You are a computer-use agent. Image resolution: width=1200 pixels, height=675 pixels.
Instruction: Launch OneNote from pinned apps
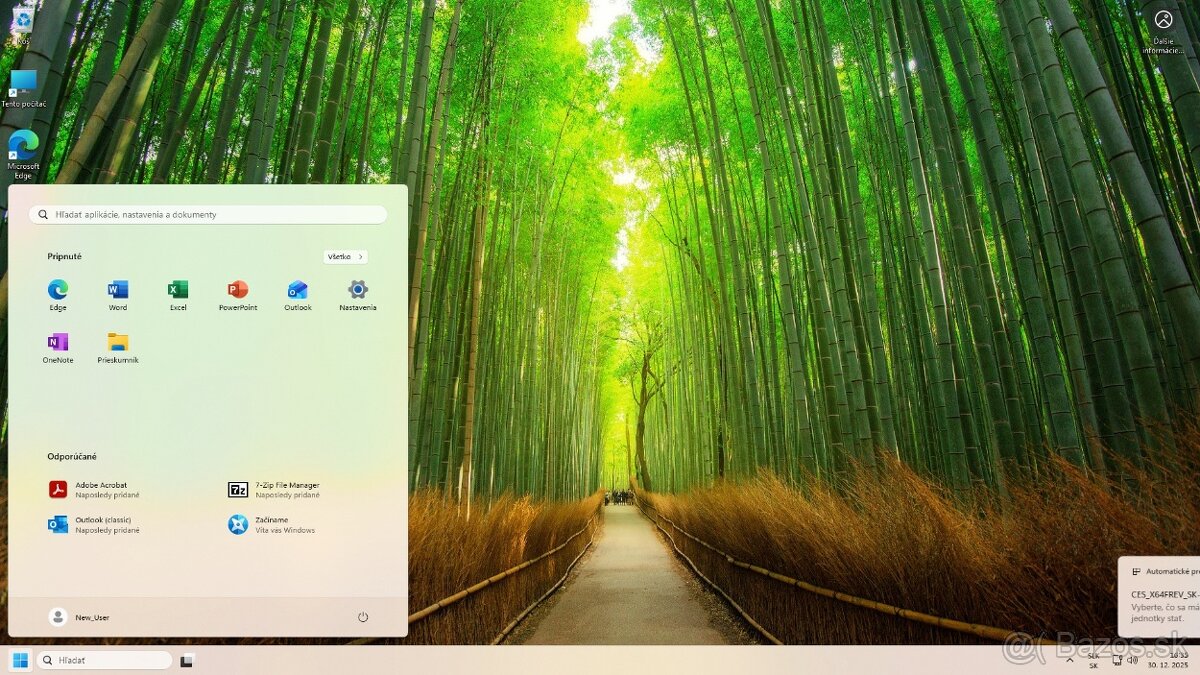pos(58,343)
